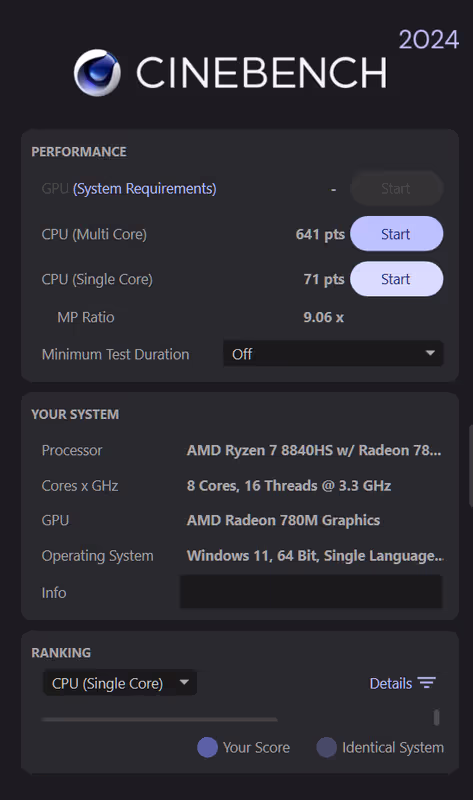Open the Details ranking link
Viewport: 473px width, 800px height.
click(391, 683)
